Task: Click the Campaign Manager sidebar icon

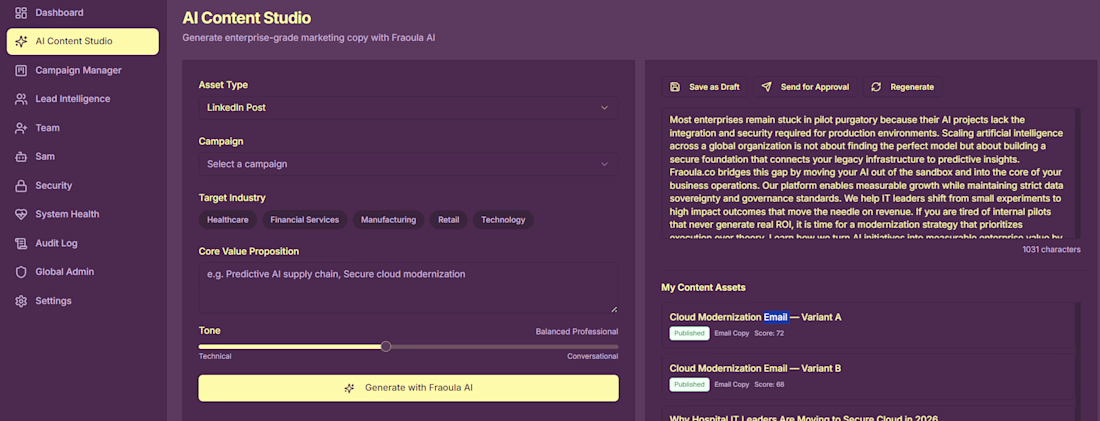Action: tap(21, 70)
